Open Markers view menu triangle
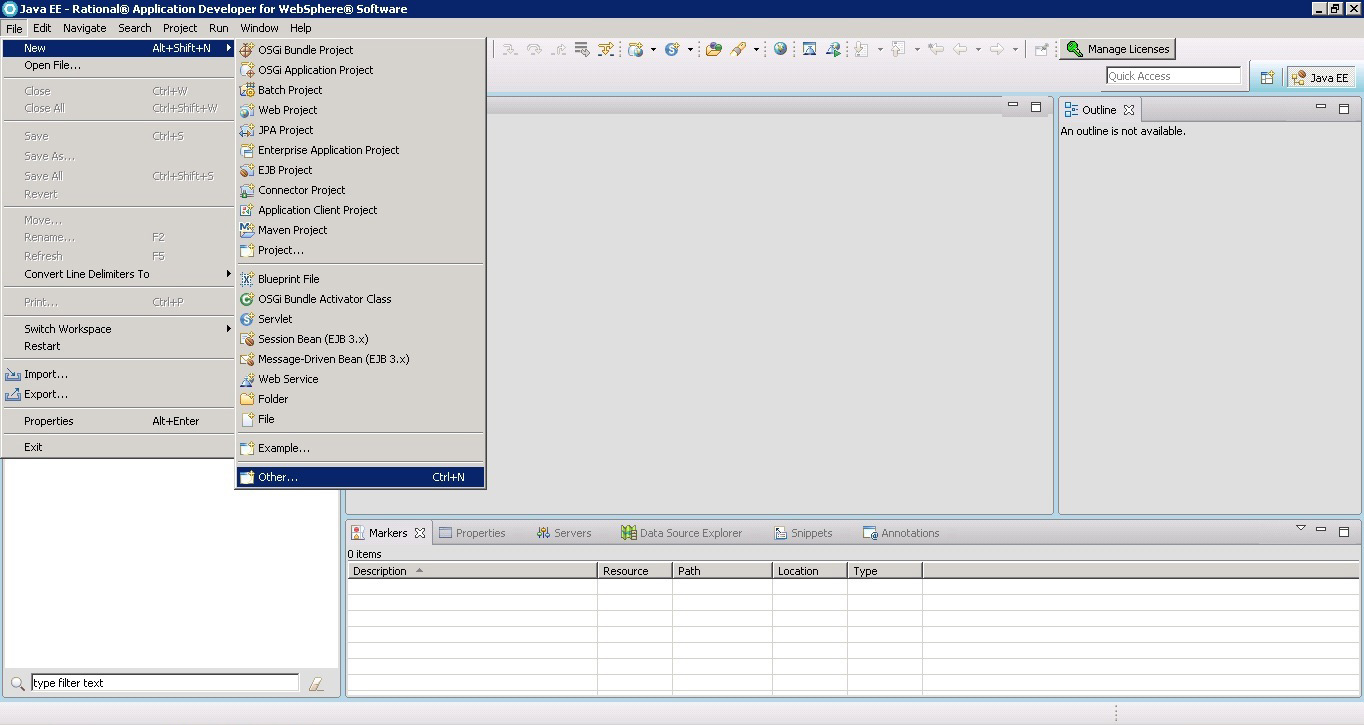This screenshot has width=1364, height=725. pyautogui.click(x=1301, y=528)
